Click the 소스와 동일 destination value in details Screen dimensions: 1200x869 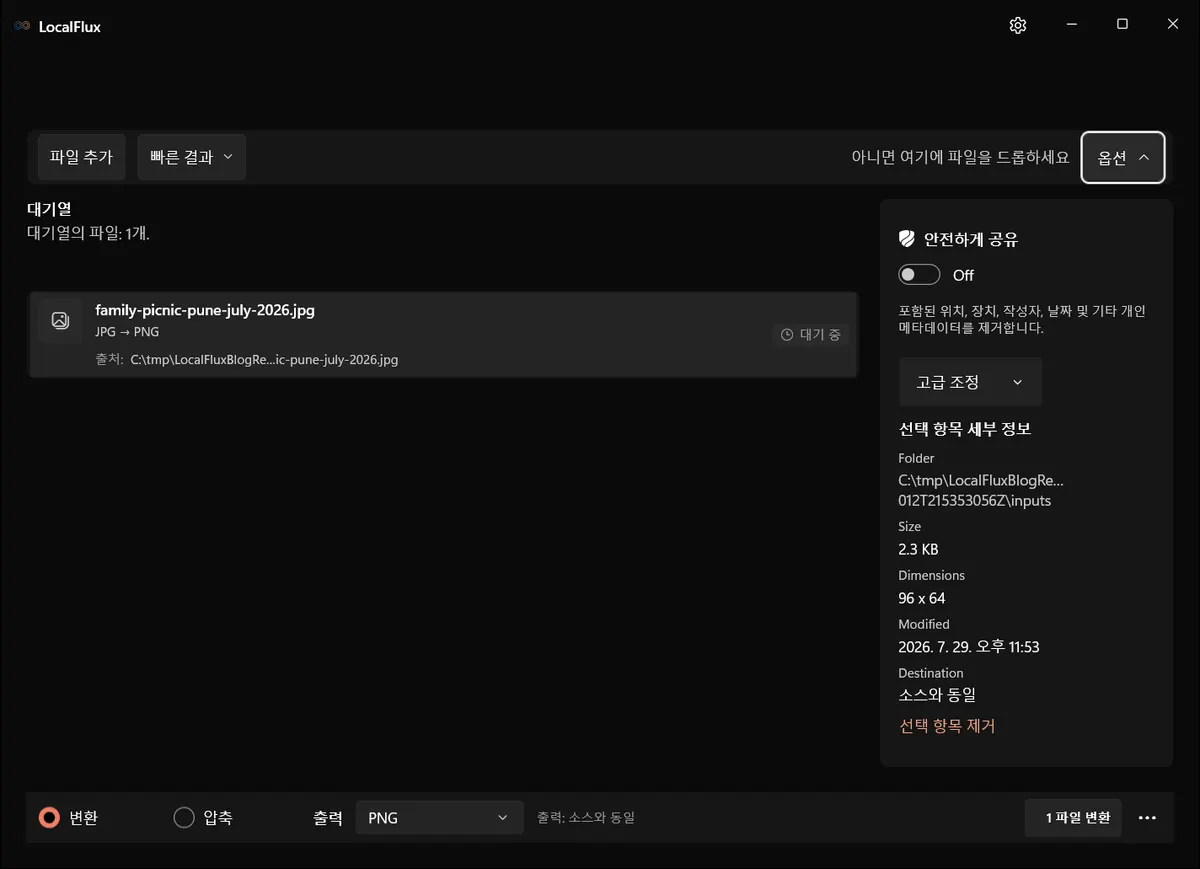(x=937, y=695)
